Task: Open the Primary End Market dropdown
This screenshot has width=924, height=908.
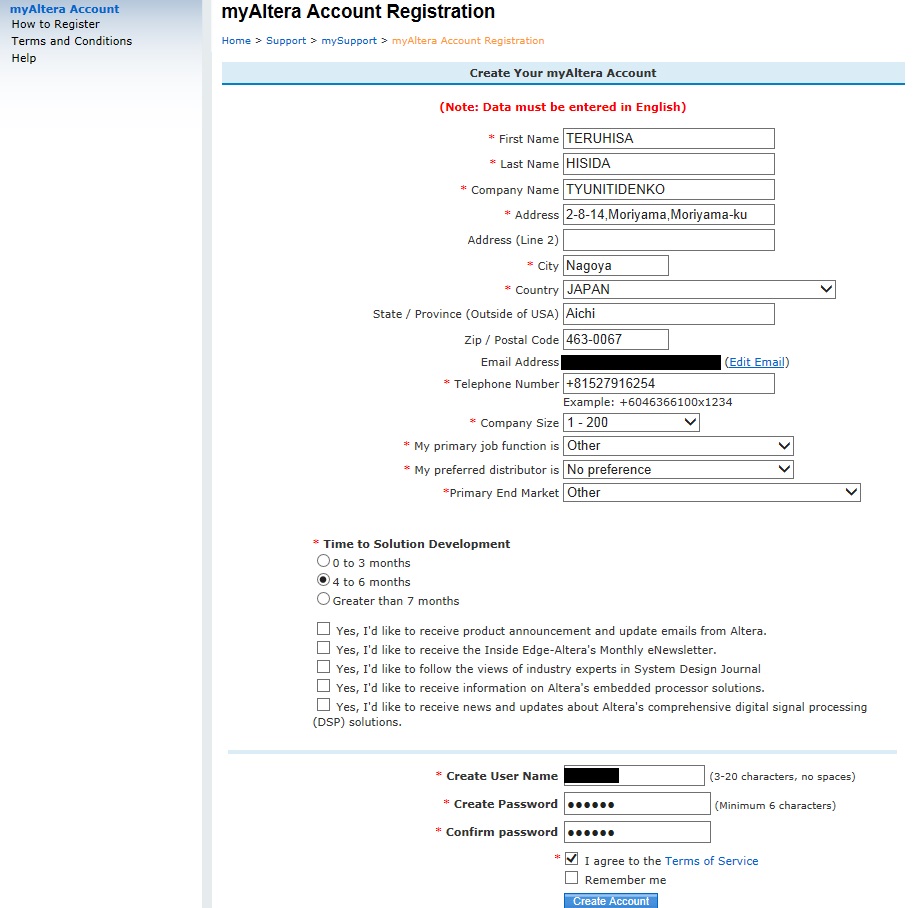Action: (712, 493)
